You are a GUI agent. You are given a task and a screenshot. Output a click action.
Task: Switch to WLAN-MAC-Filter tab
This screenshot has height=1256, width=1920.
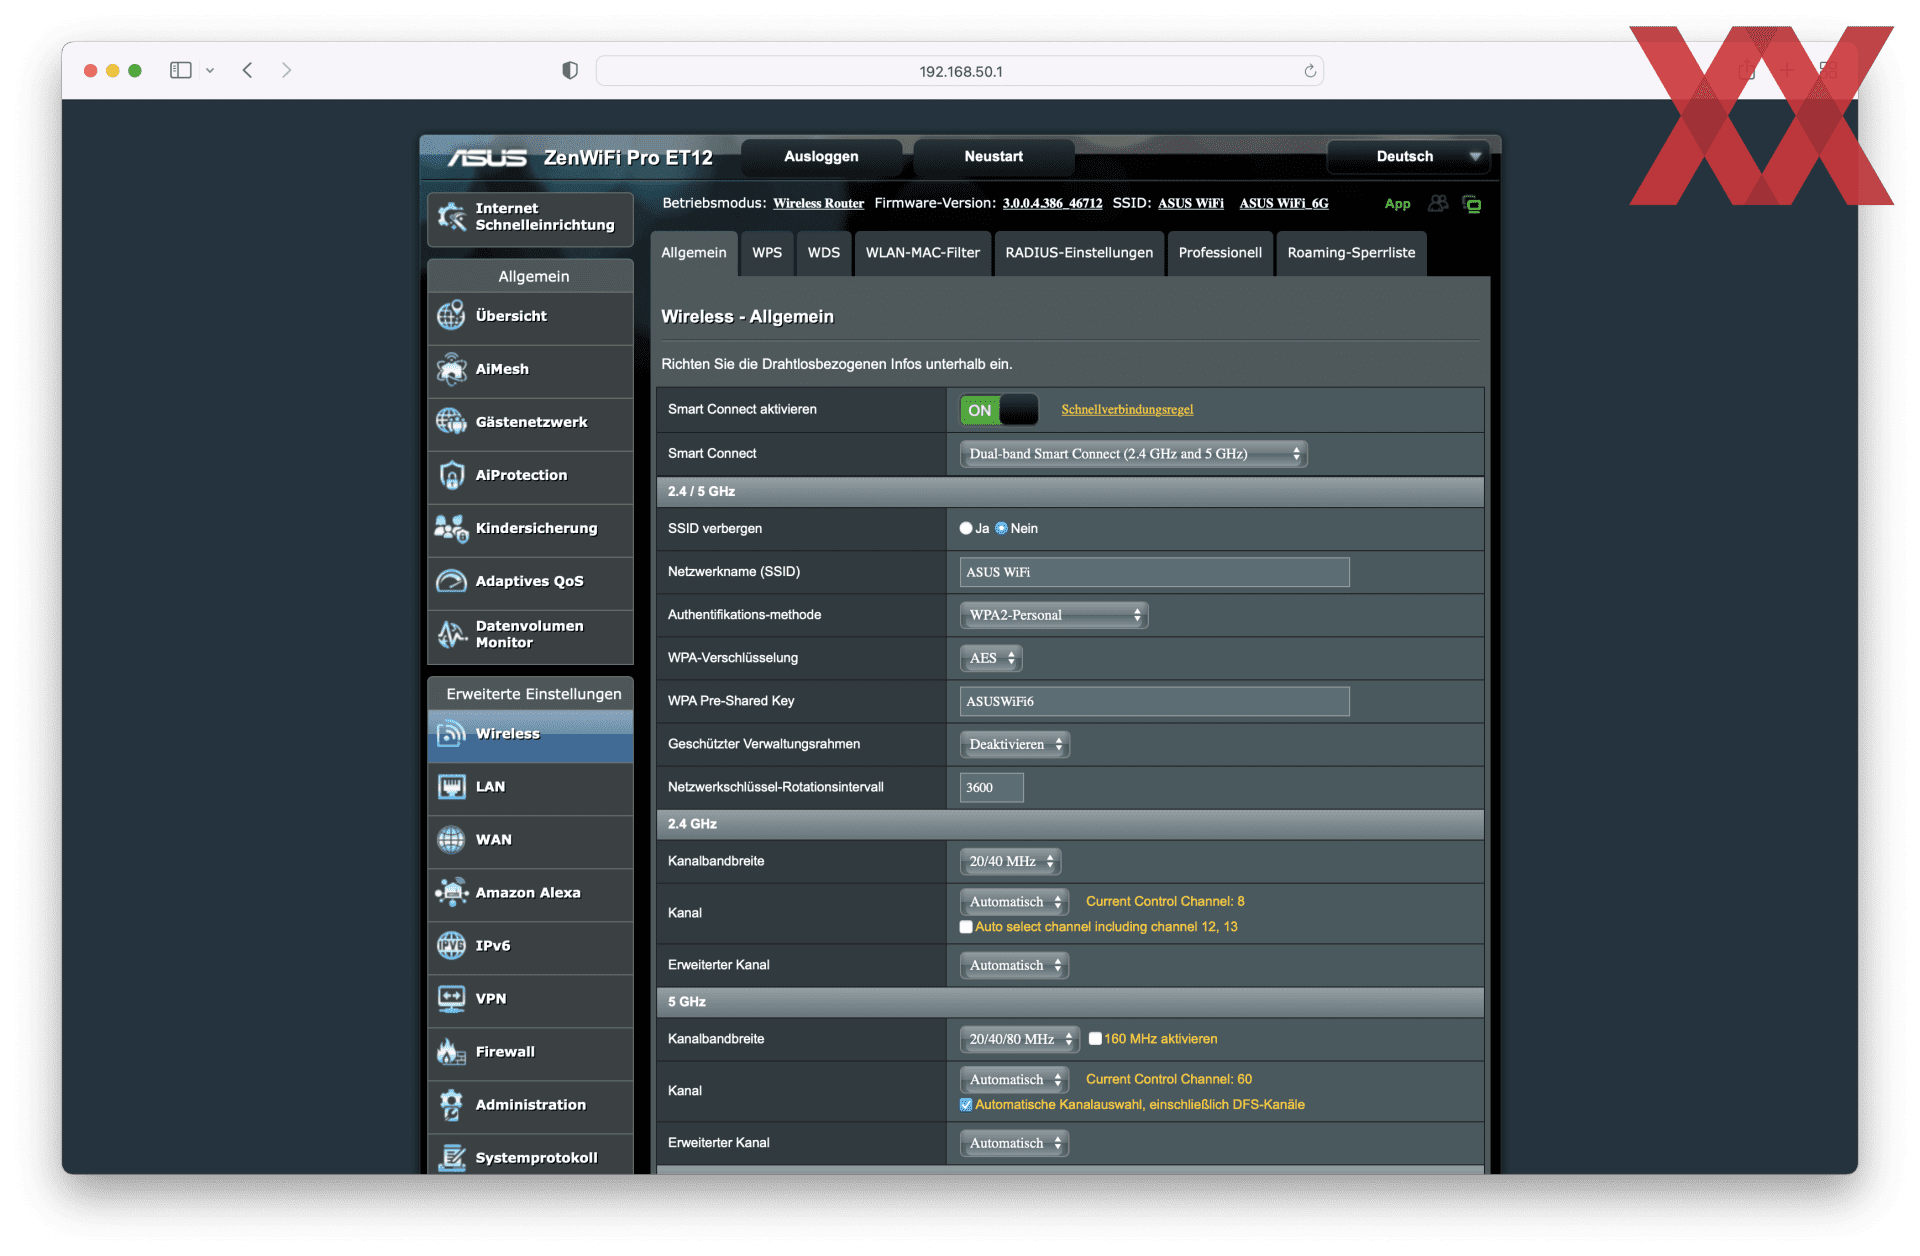click(x=923, y=253)
